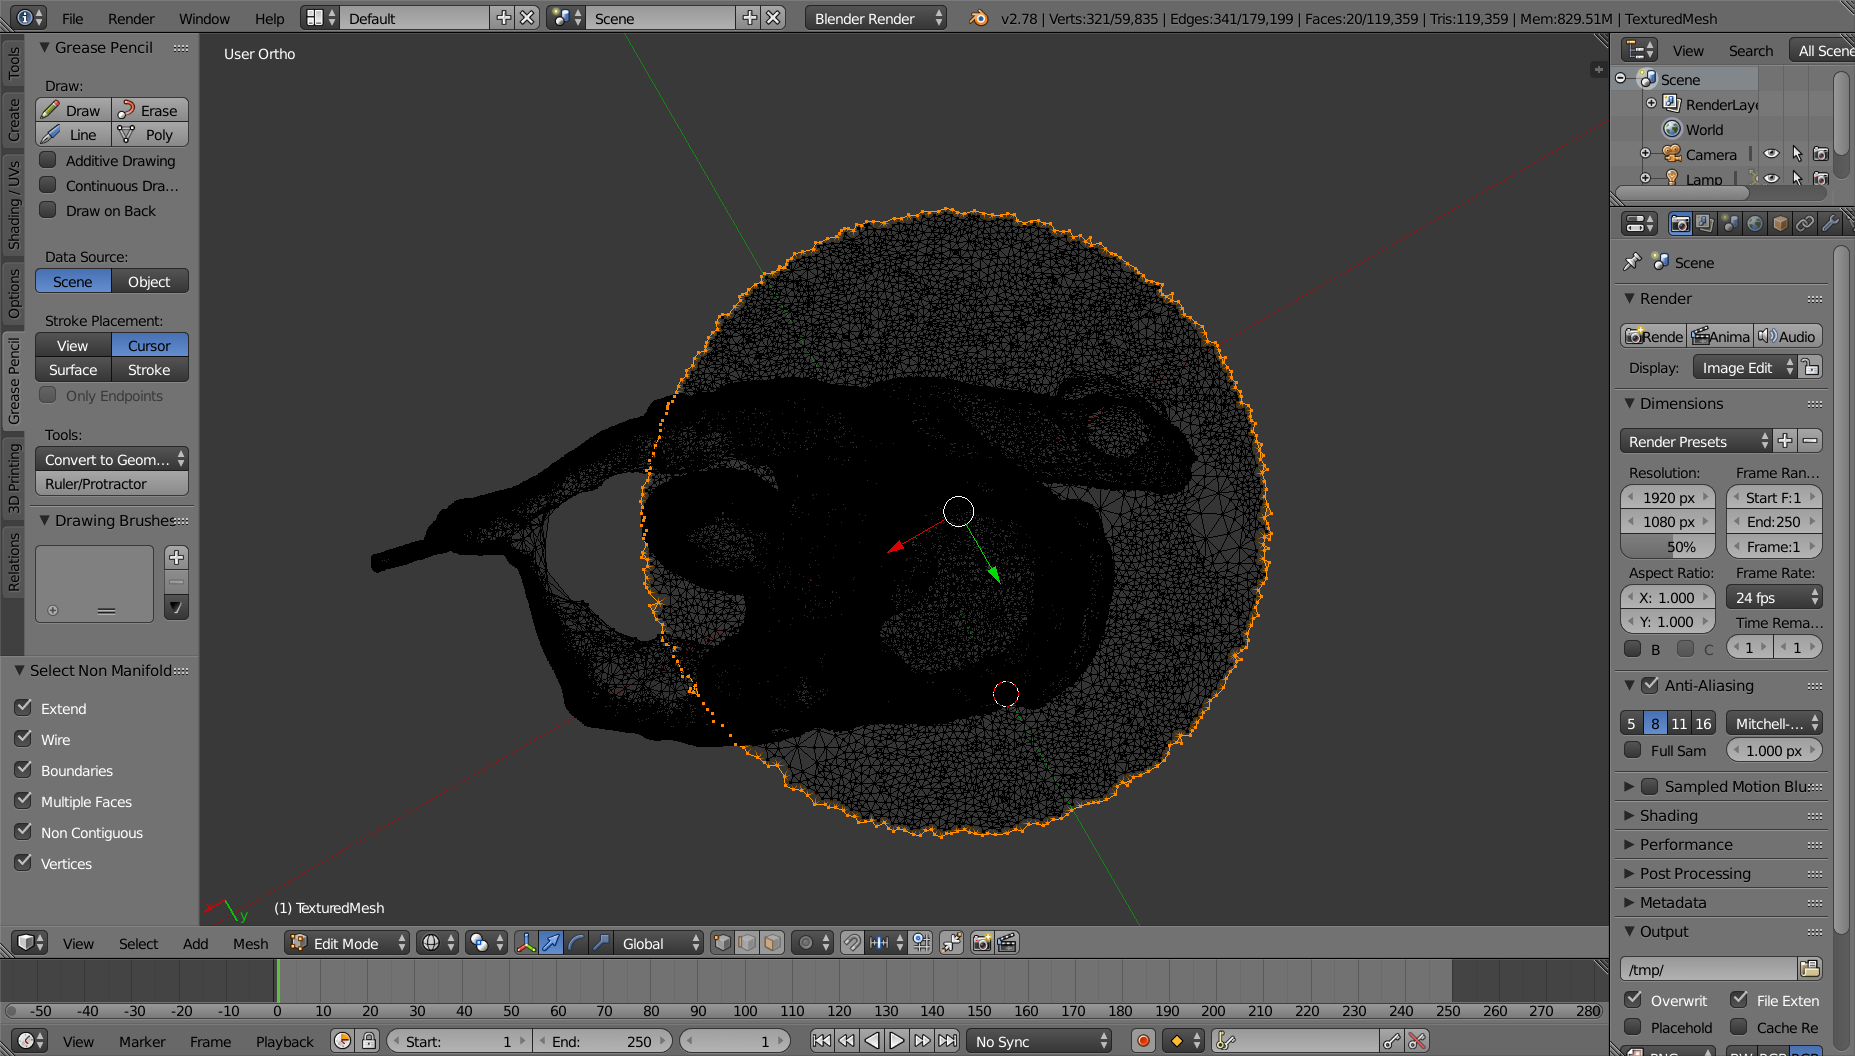Click the Render button
This screenshot has width=1855, height=1056.
click(x=1654, y=336)
